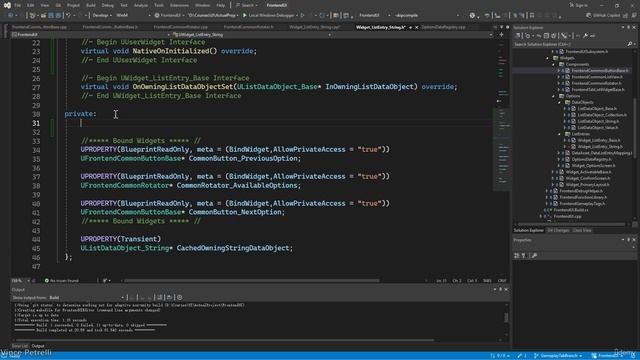Click FrontendUI repository in status bar
This screenshot has width=640, height=360.
pyautogui.click(x=606, y=356)
